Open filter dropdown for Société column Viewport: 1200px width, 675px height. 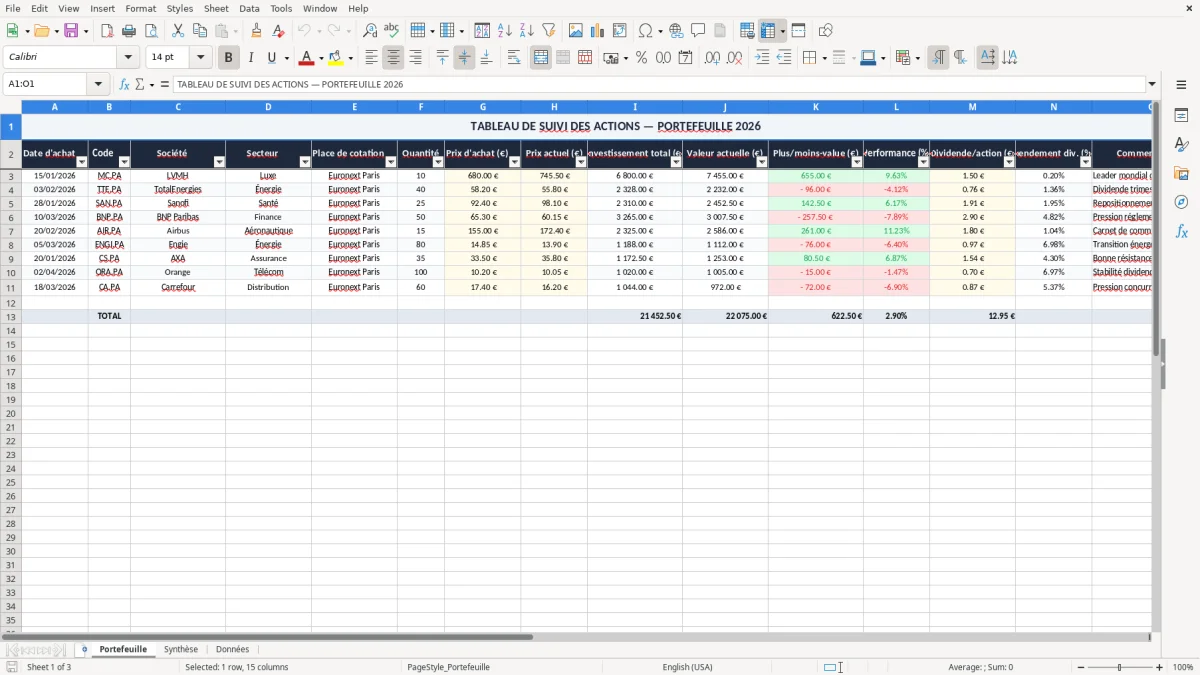click(219, 162)
